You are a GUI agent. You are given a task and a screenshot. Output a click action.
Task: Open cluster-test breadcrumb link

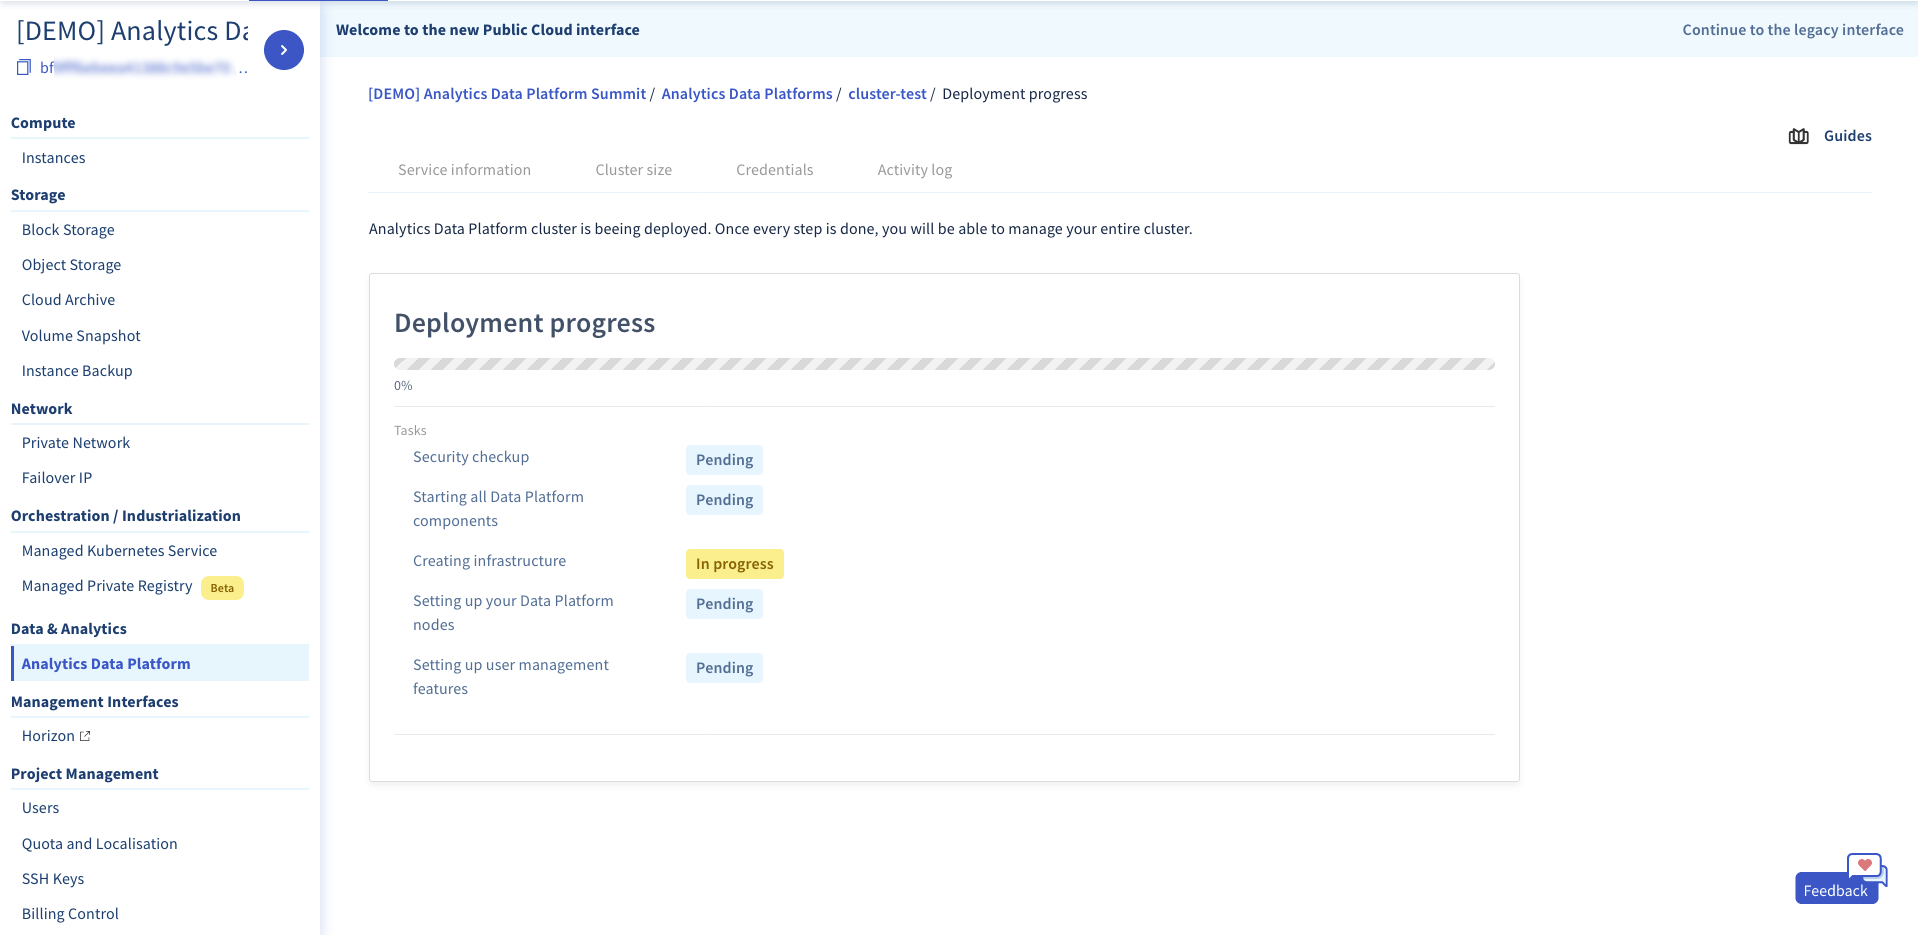pyautogui.click(x=887, y=94)
